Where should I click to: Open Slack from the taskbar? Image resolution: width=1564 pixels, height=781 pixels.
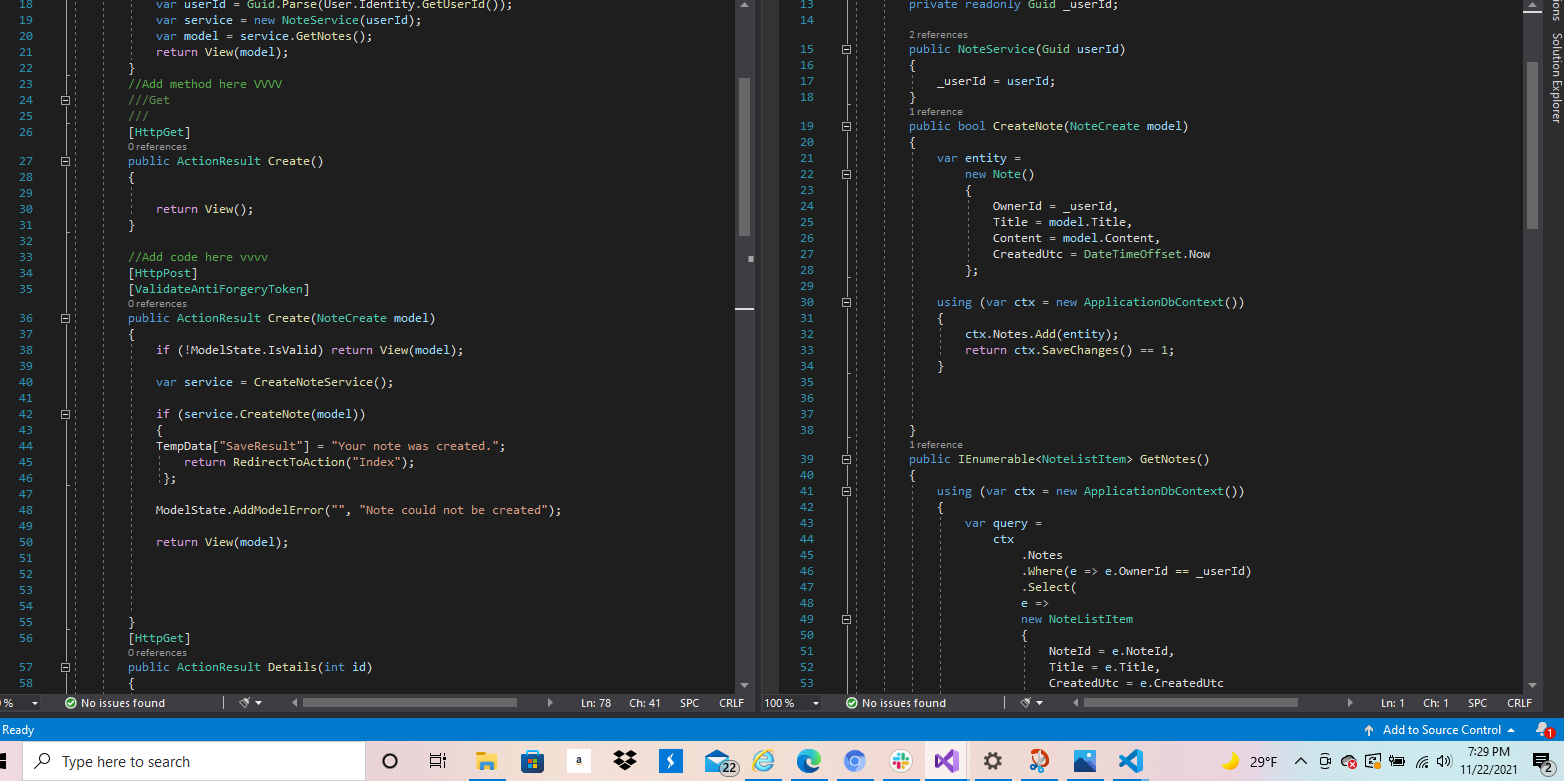(x=901, y=761)
